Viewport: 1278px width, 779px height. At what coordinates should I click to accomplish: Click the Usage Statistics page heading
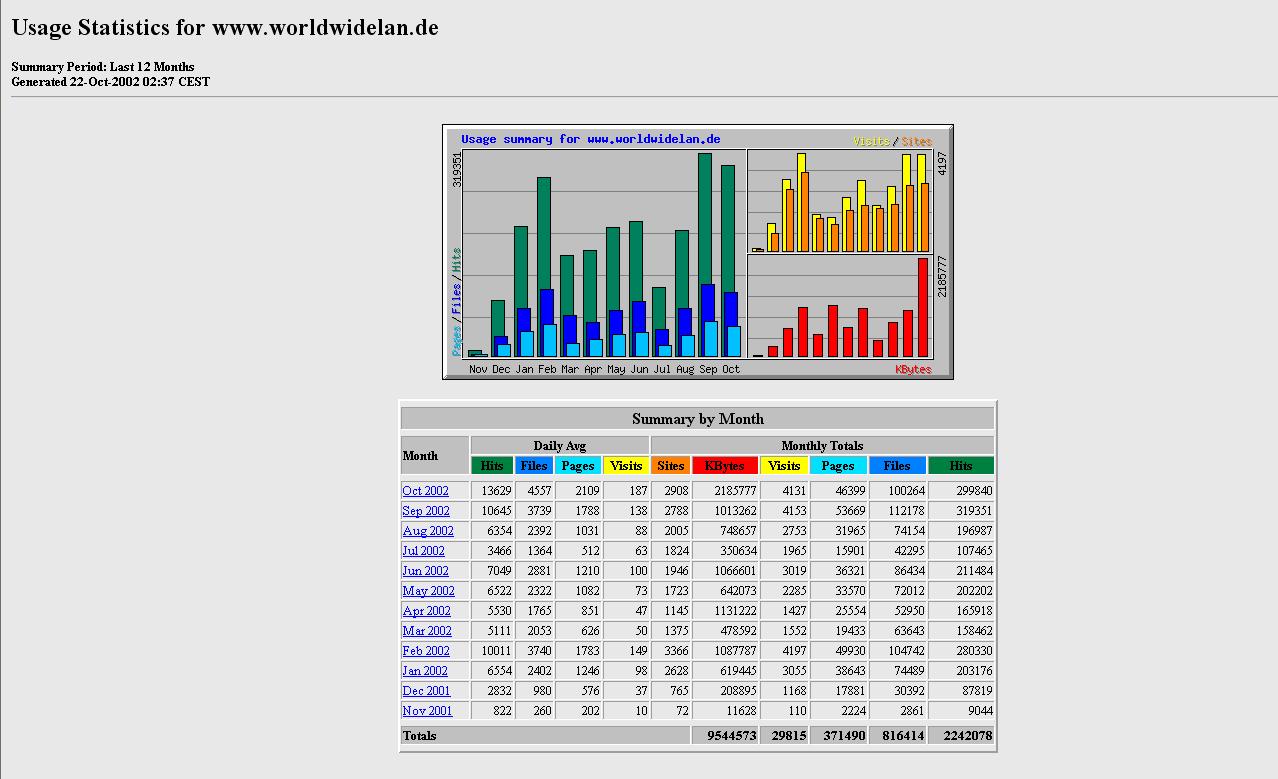point(225,28)
